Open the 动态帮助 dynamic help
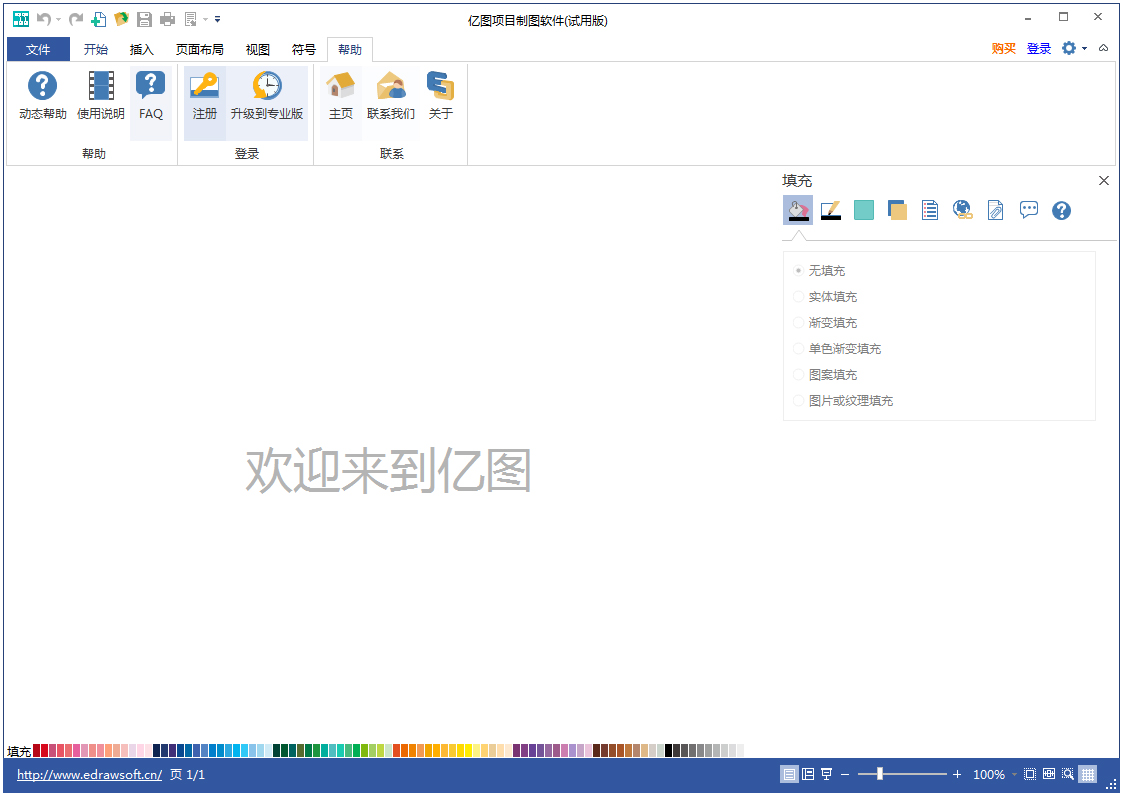The height and width of the screenshot is (795, 1122). 42,96
